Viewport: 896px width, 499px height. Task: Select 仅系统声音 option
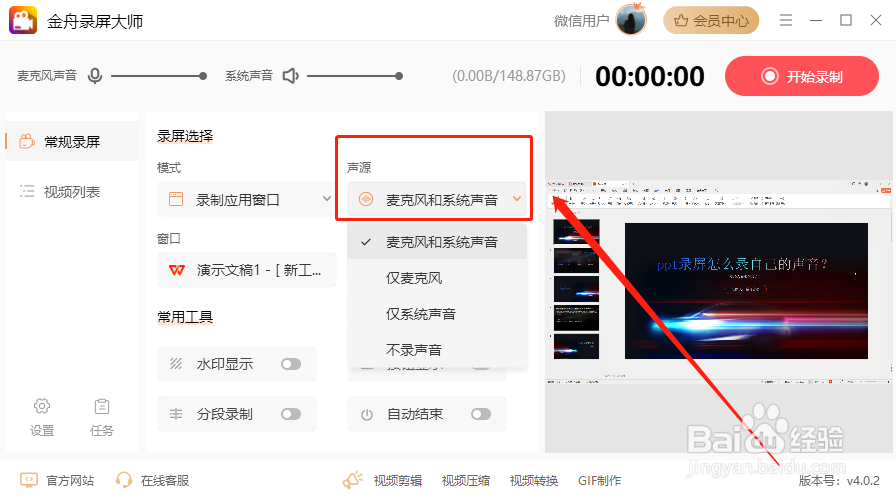[437, 314]
